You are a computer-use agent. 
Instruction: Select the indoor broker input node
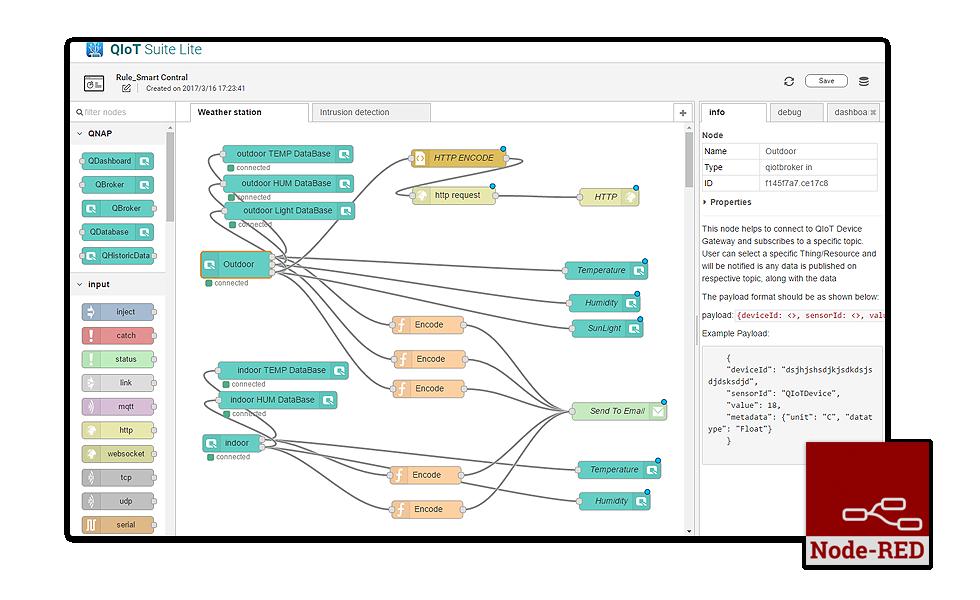coord(232,443)
